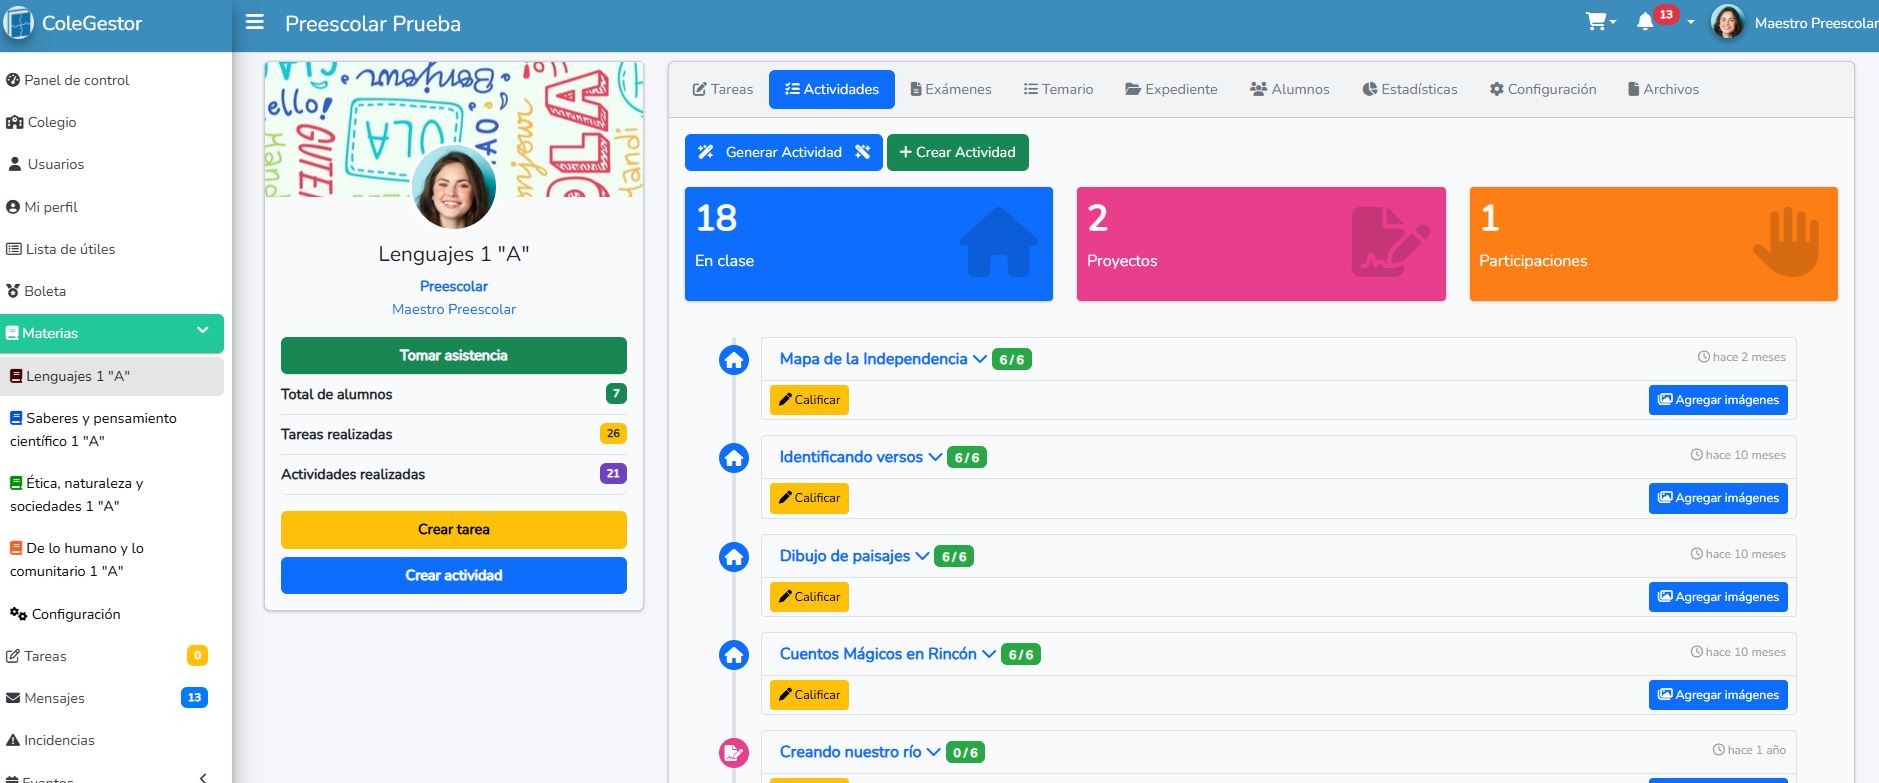1879x783 pixels.
Task: Click the magic wand icon in Generar Actividad
Action: click(706, 152)
